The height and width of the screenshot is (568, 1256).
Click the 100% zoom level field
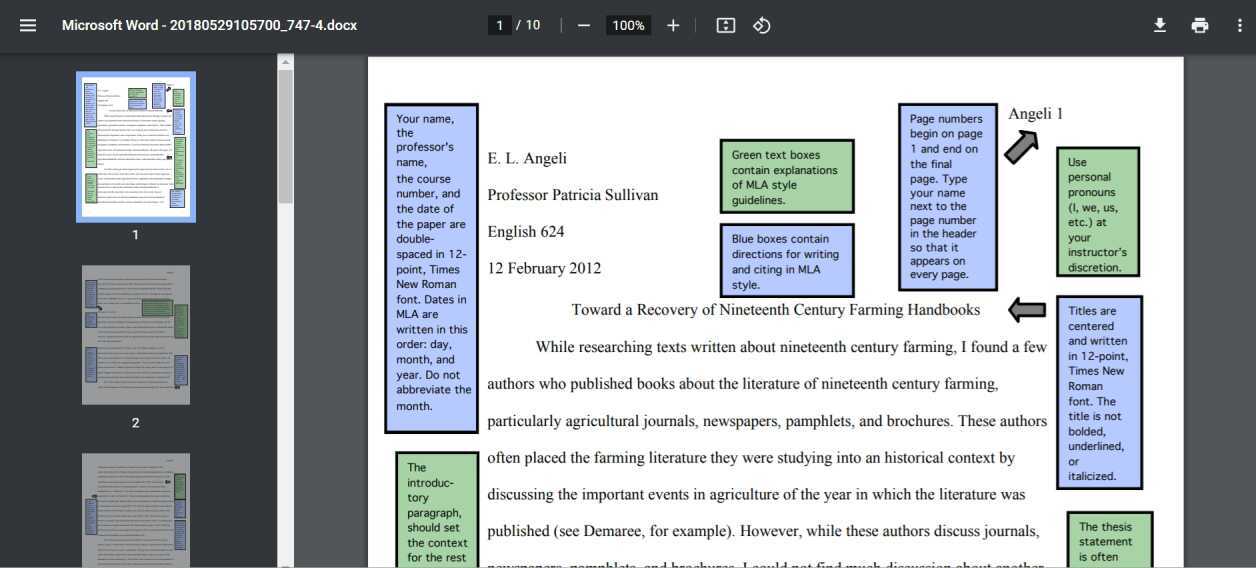628,25
